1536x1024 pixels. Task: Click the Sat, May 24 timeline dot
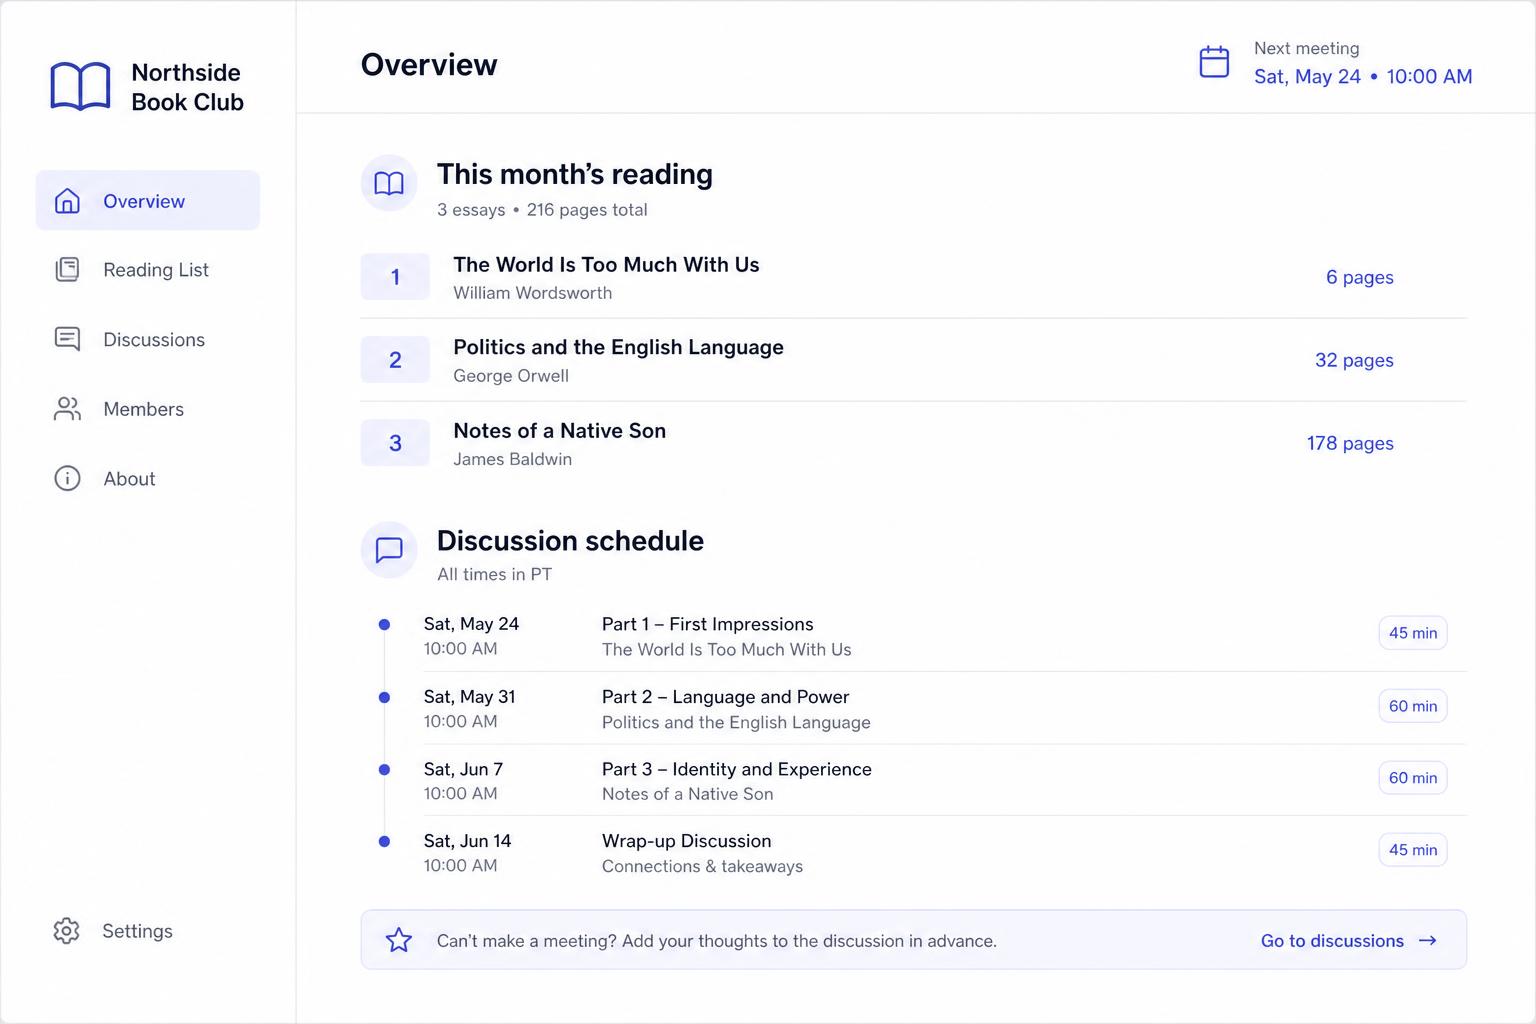click(384, 625)
